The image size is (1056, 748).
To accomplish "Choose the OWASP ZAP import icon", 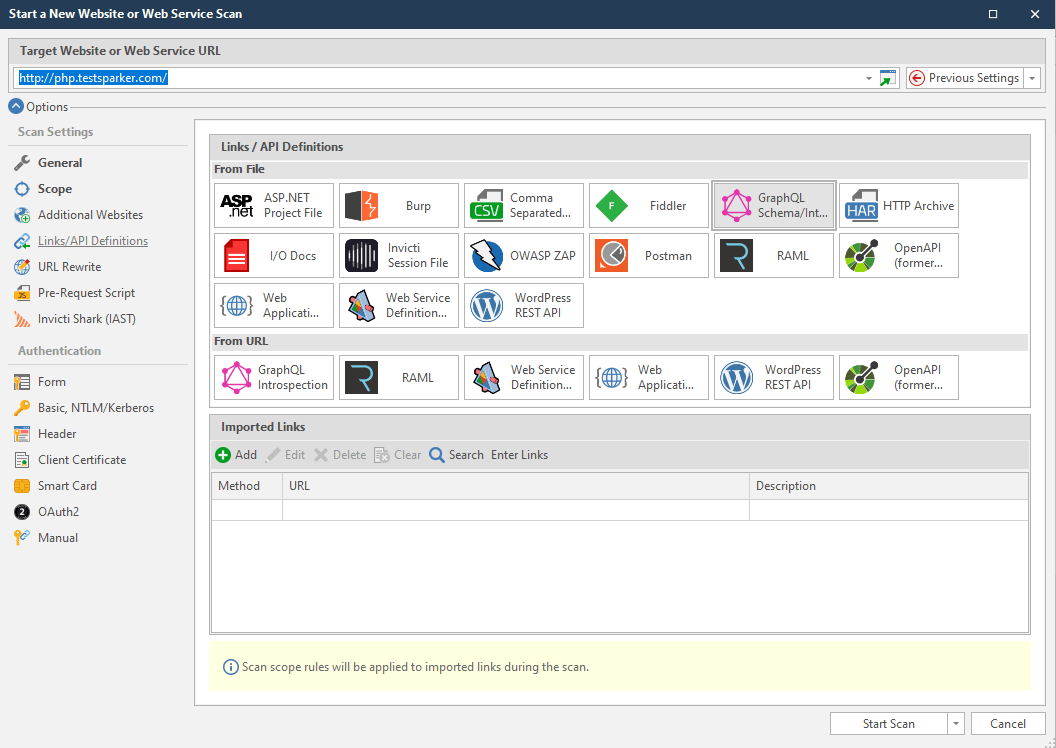I will point(523,255).
